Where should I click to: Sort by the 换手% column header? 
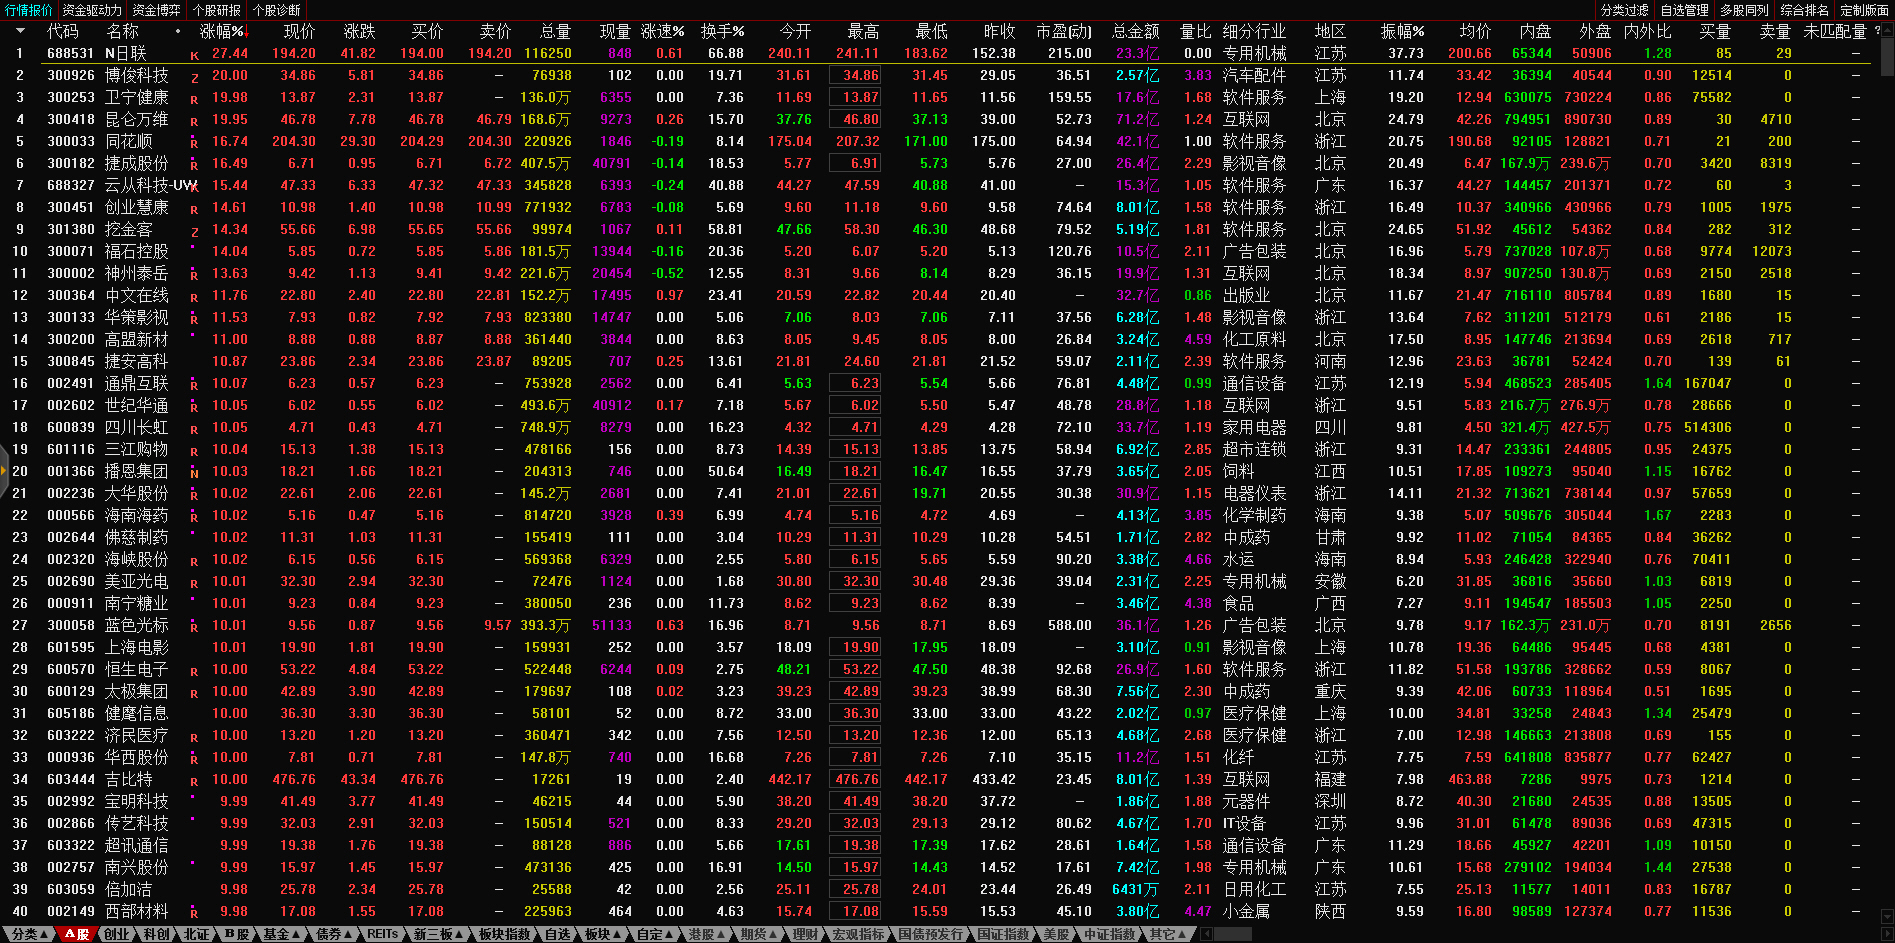coord(722,32)
